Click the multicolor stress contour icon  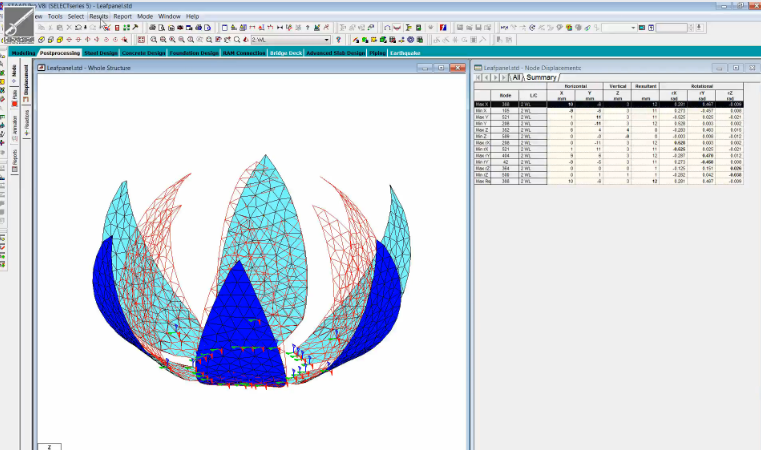coord(569,28)
